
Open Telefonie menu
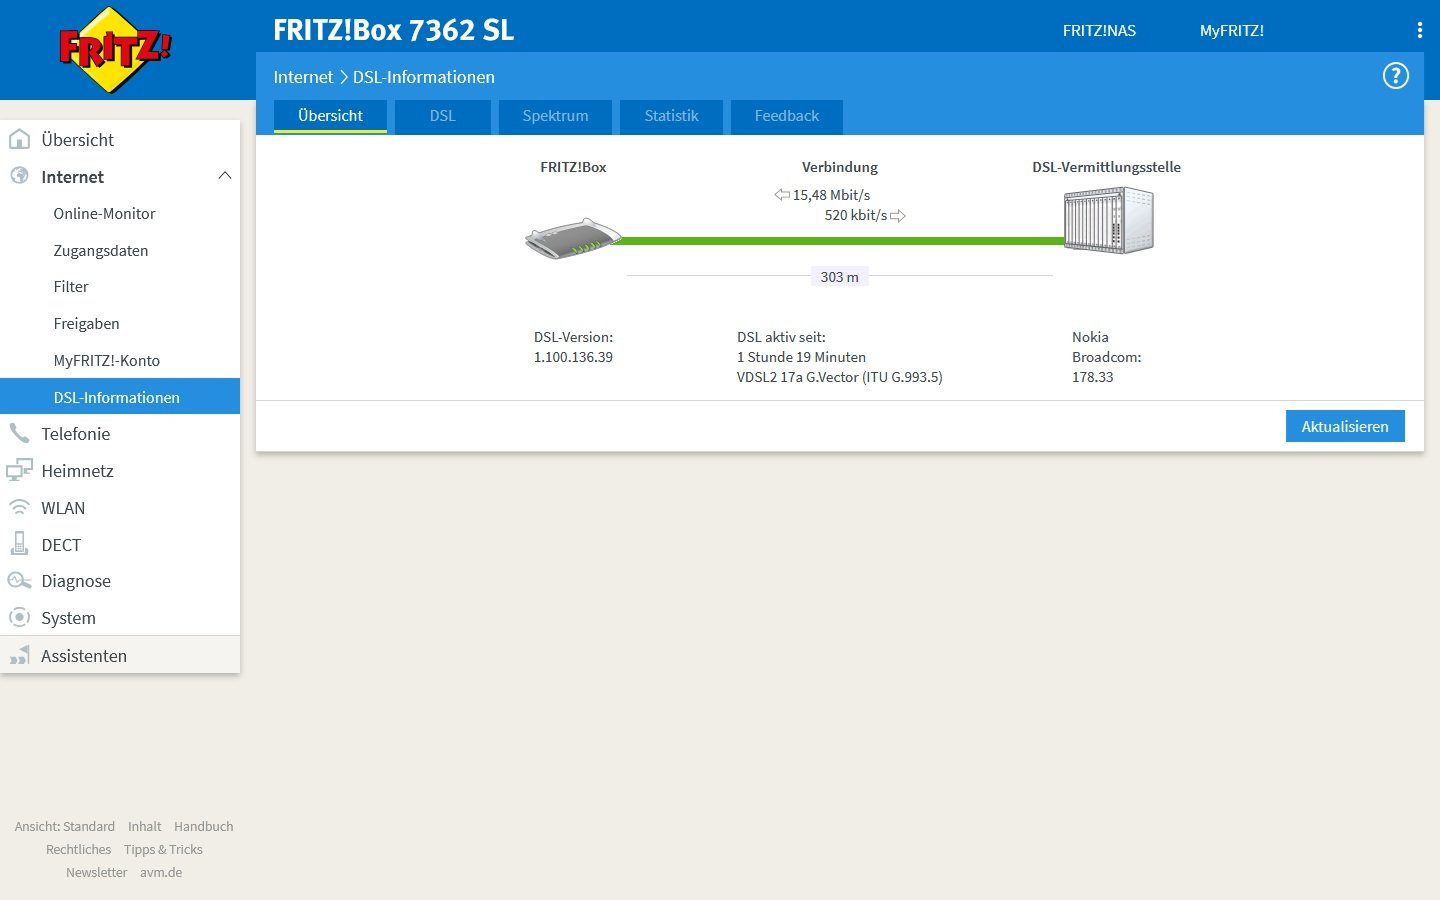(120, 433)
